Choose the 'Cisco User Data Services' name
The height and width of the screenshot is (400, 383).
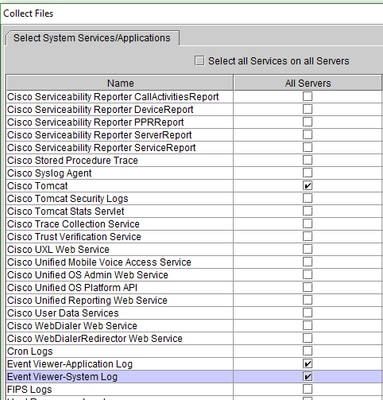(x=63, y=313)
